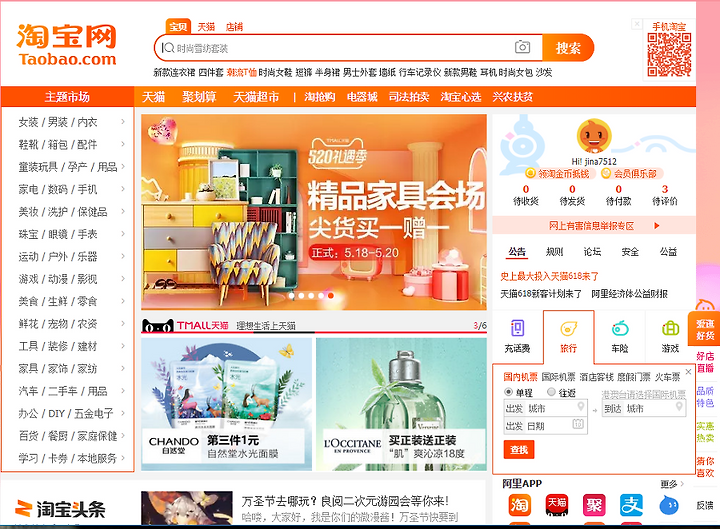Close the QR code panel

[636, 23]
